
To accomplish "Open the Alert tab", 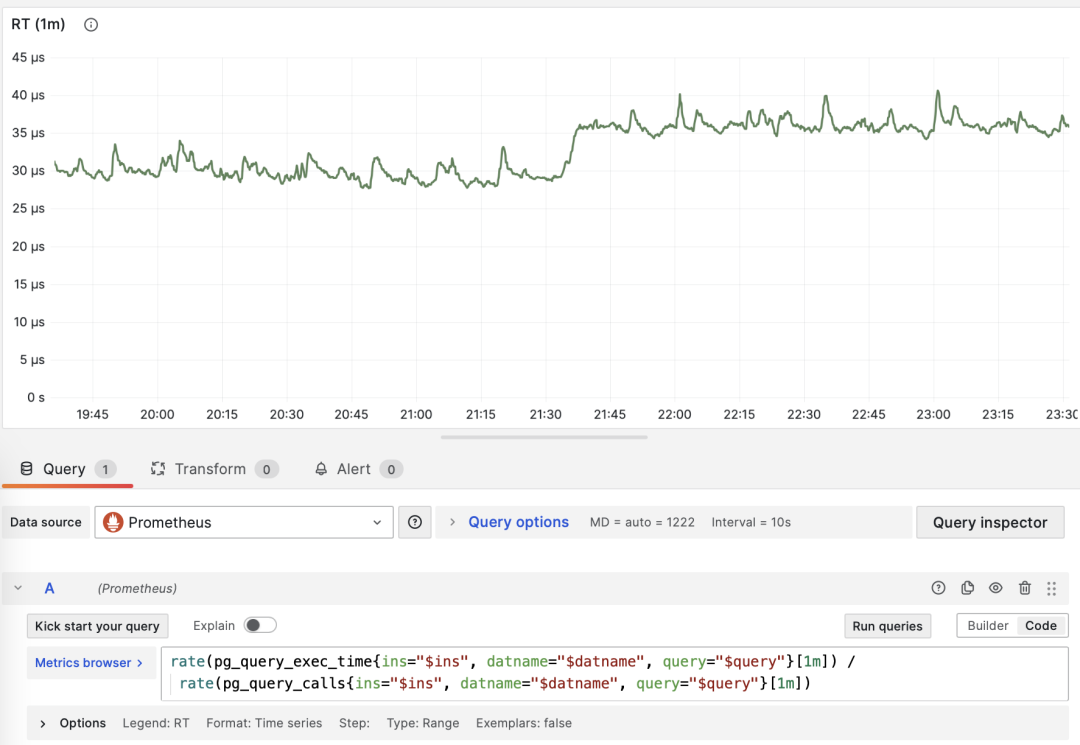I will [x=353, y=469].
